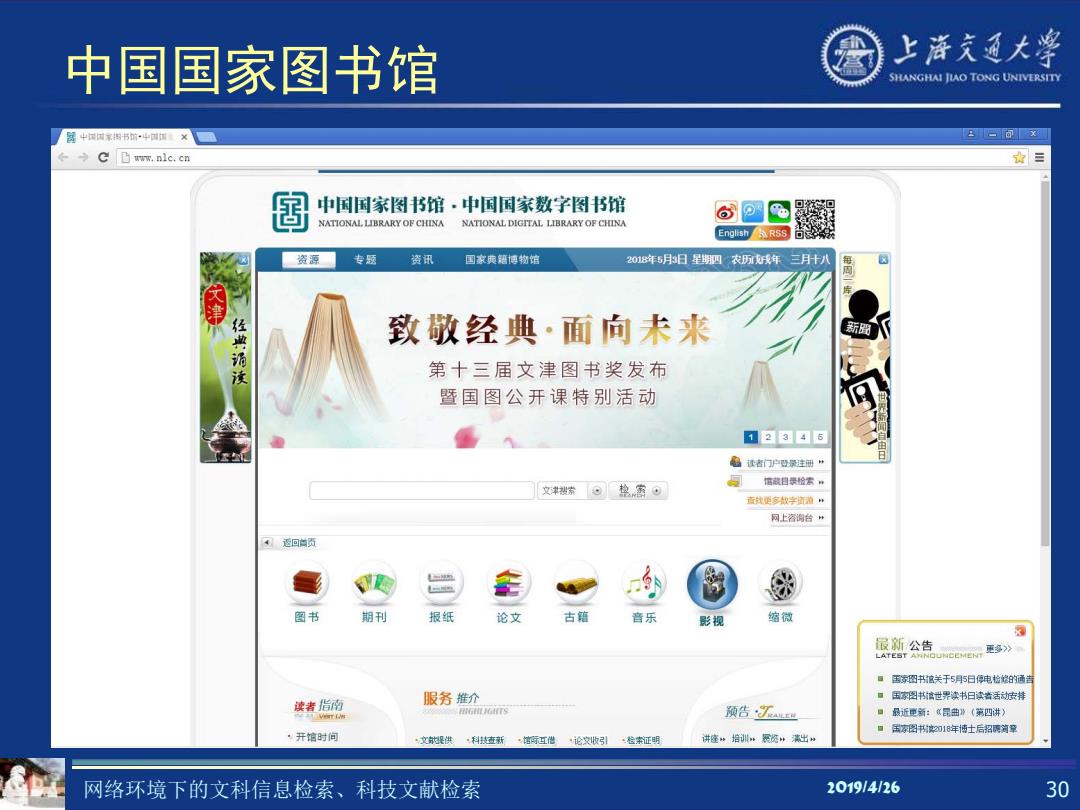The image size is (1080, 810).
Task: Open announcement 国家图书馆世界读书日读者活动安排
Action: (958, 695)
